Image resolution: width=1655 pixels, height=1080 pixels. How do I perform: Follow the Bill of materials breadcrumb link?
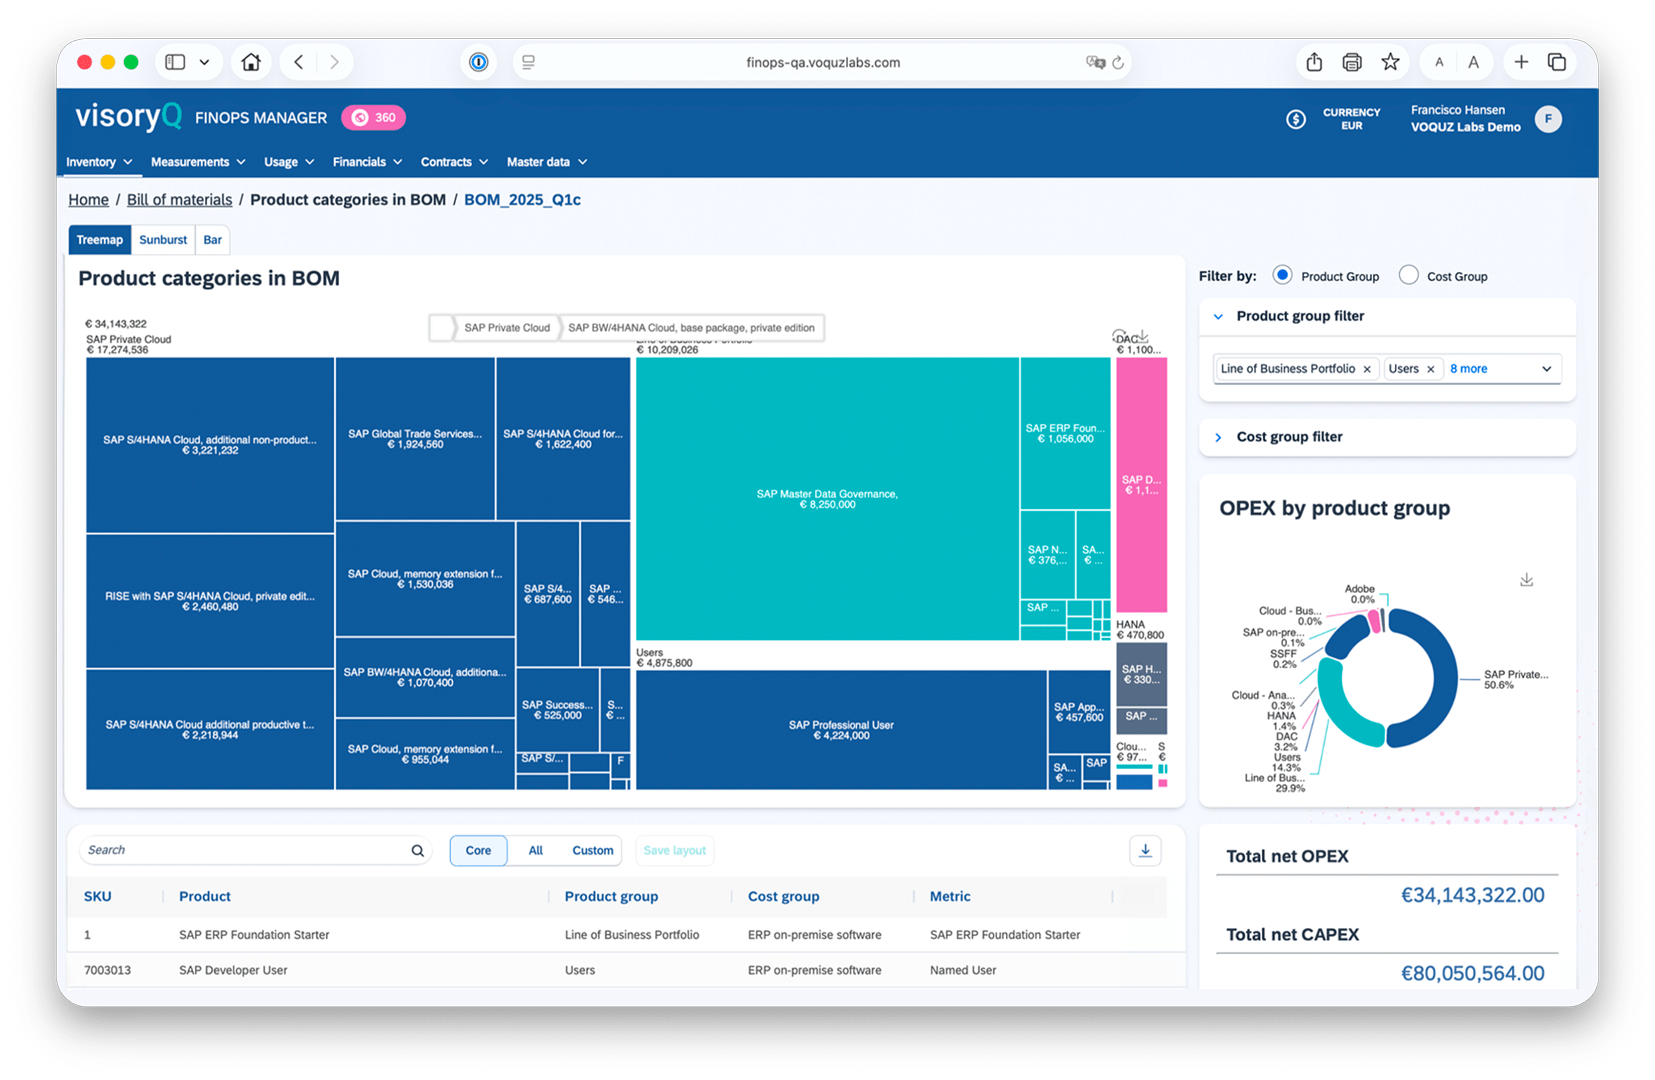tap(179, 200)
